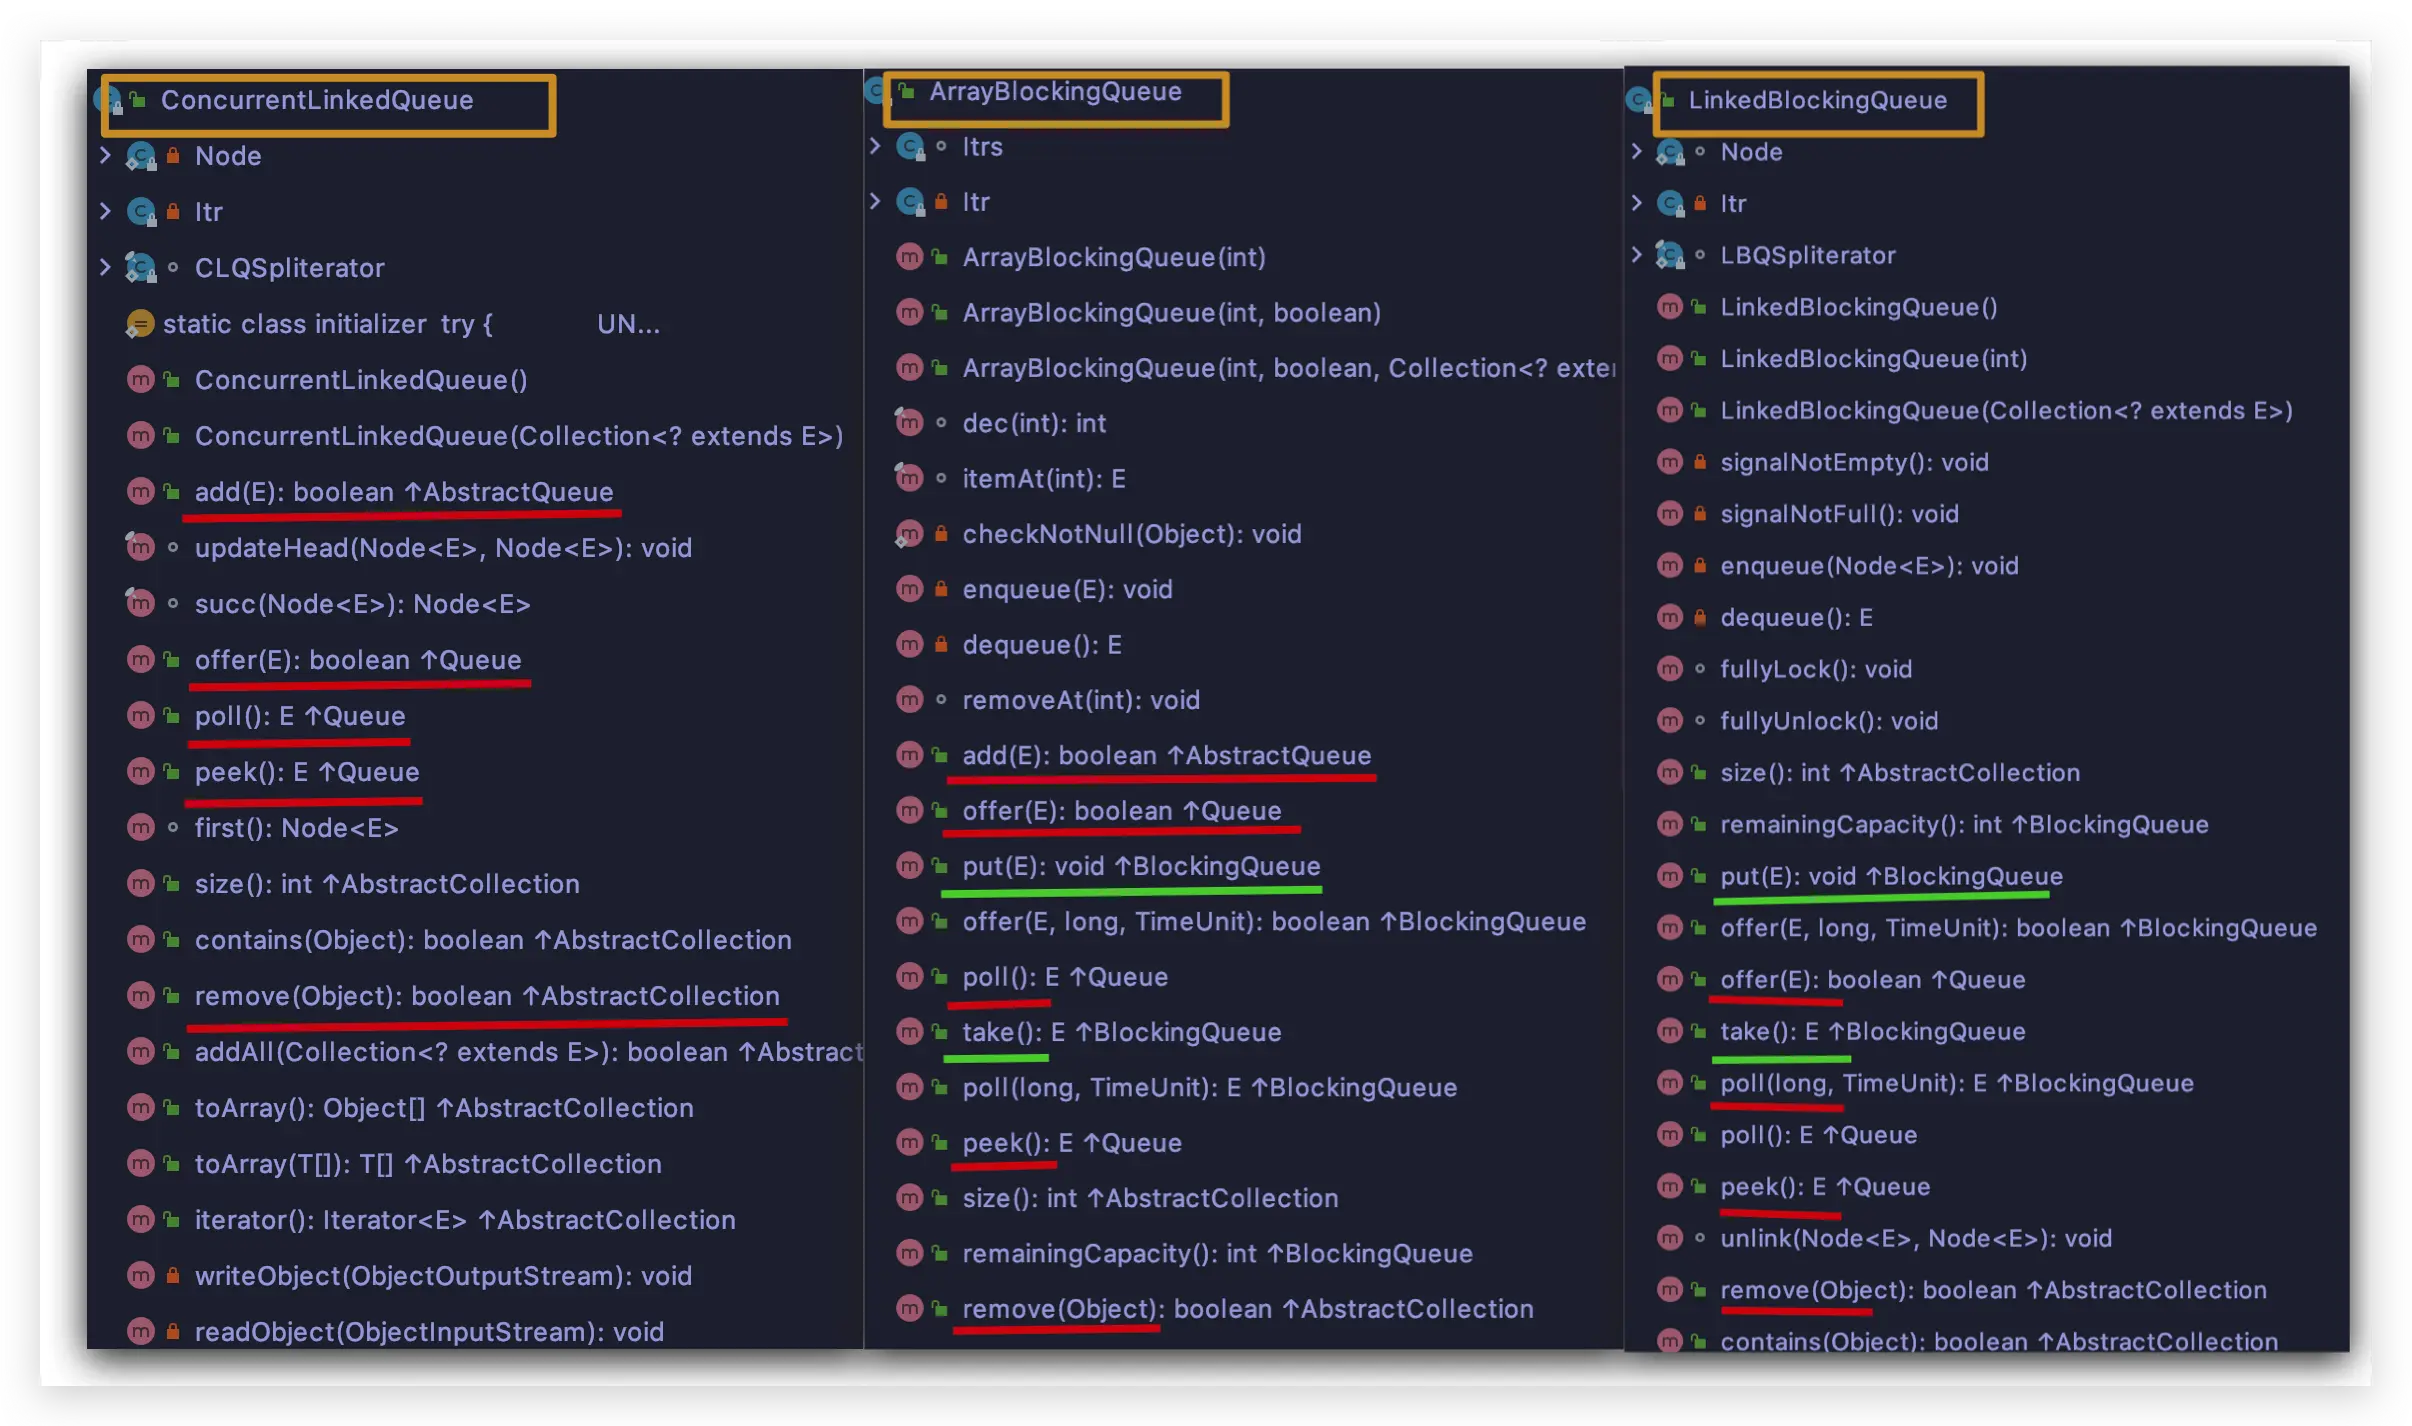Expand the Itr class under LinkedBlockingQueue
2412x1426 pixels.
tap(1636, 204)
